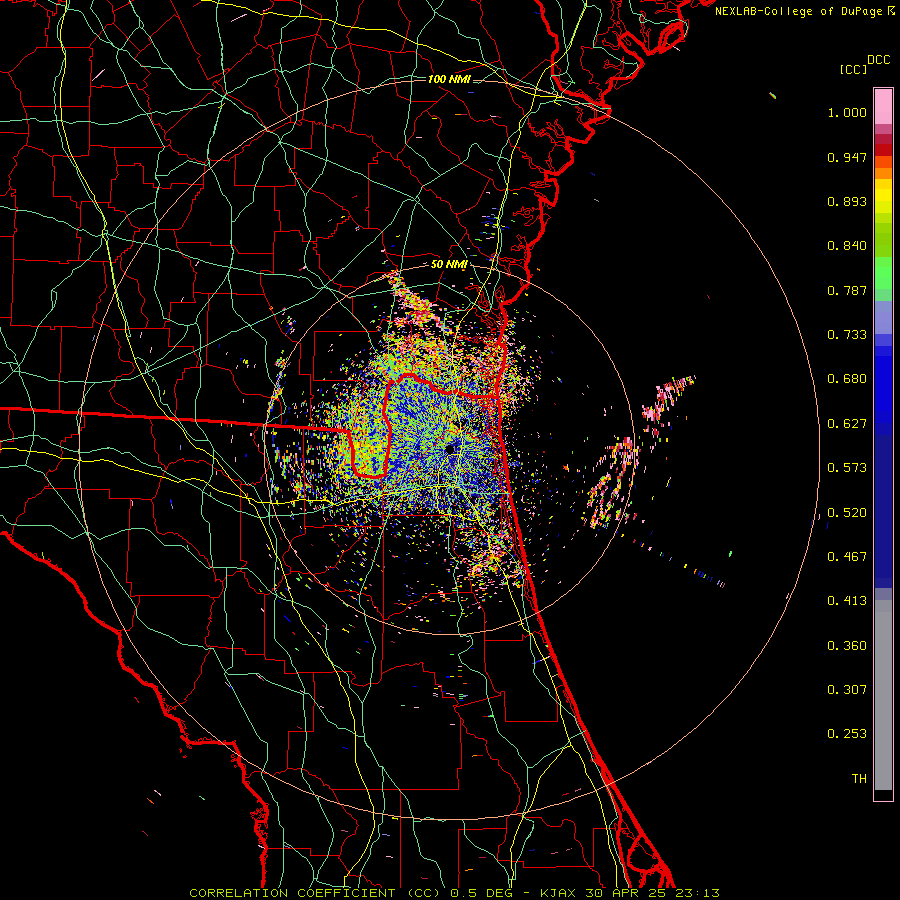Click the 0.253 scale value
The width and height of the screenshot is (900, 900).
tap(847, 734)
